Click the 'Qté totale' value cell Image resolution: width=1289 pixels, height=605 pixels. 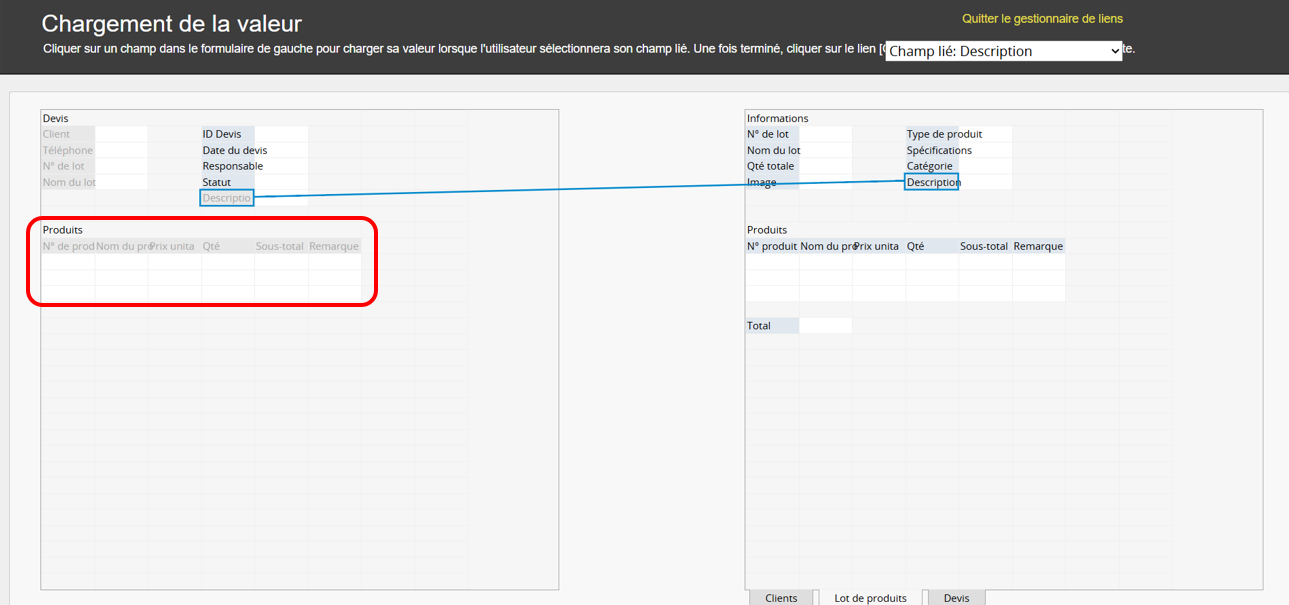click(x=825, y=166)
